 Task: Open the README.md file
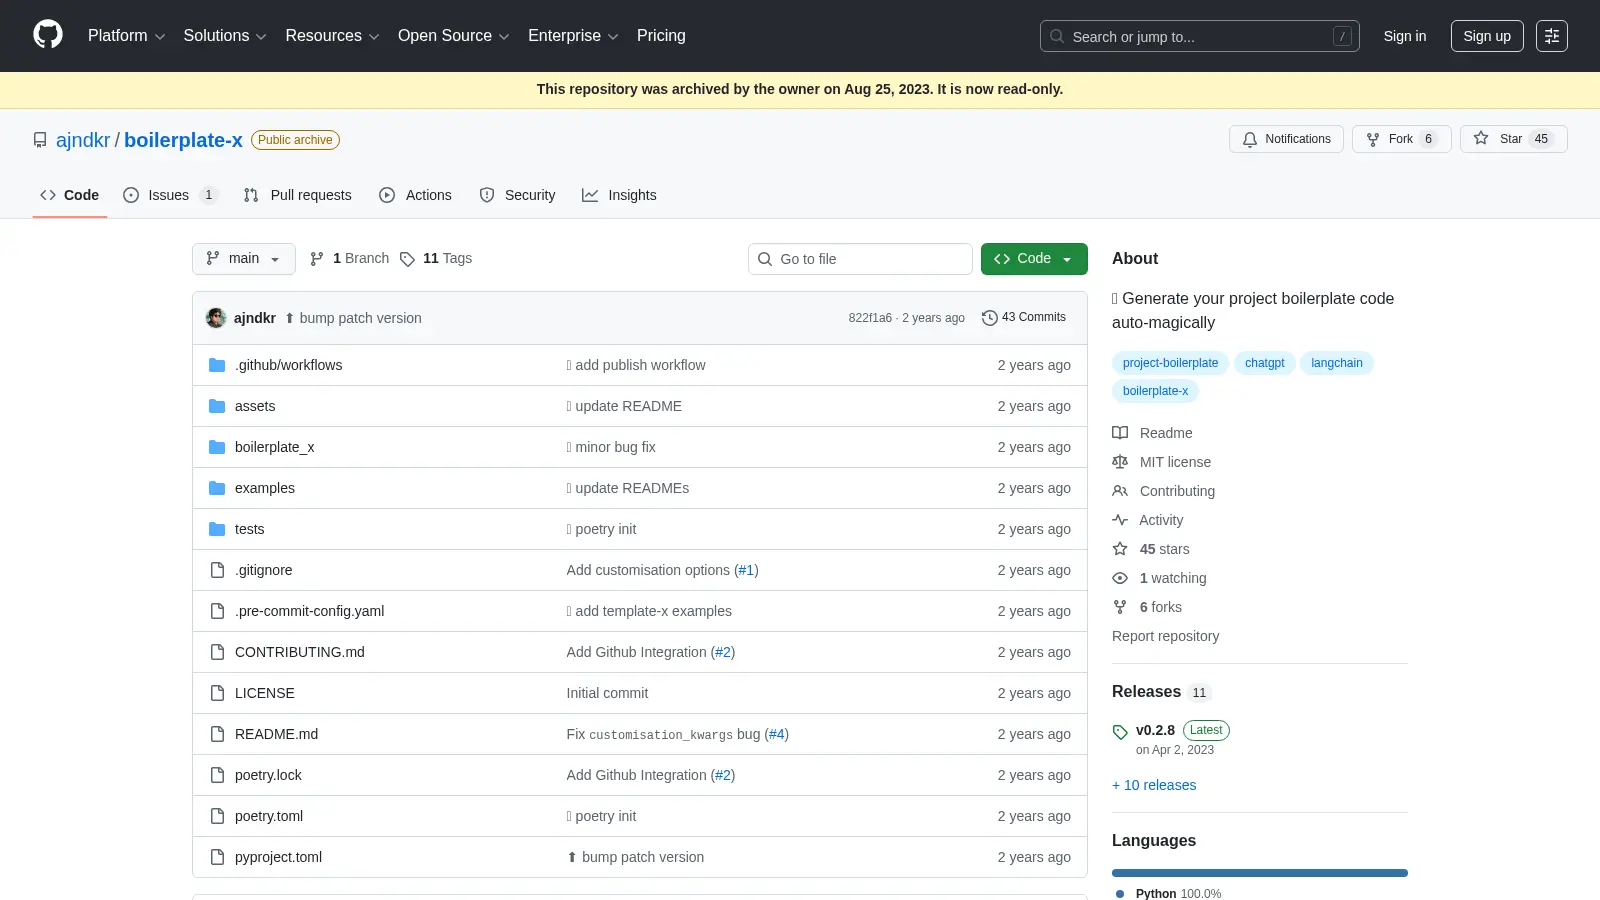click(276, 734)
